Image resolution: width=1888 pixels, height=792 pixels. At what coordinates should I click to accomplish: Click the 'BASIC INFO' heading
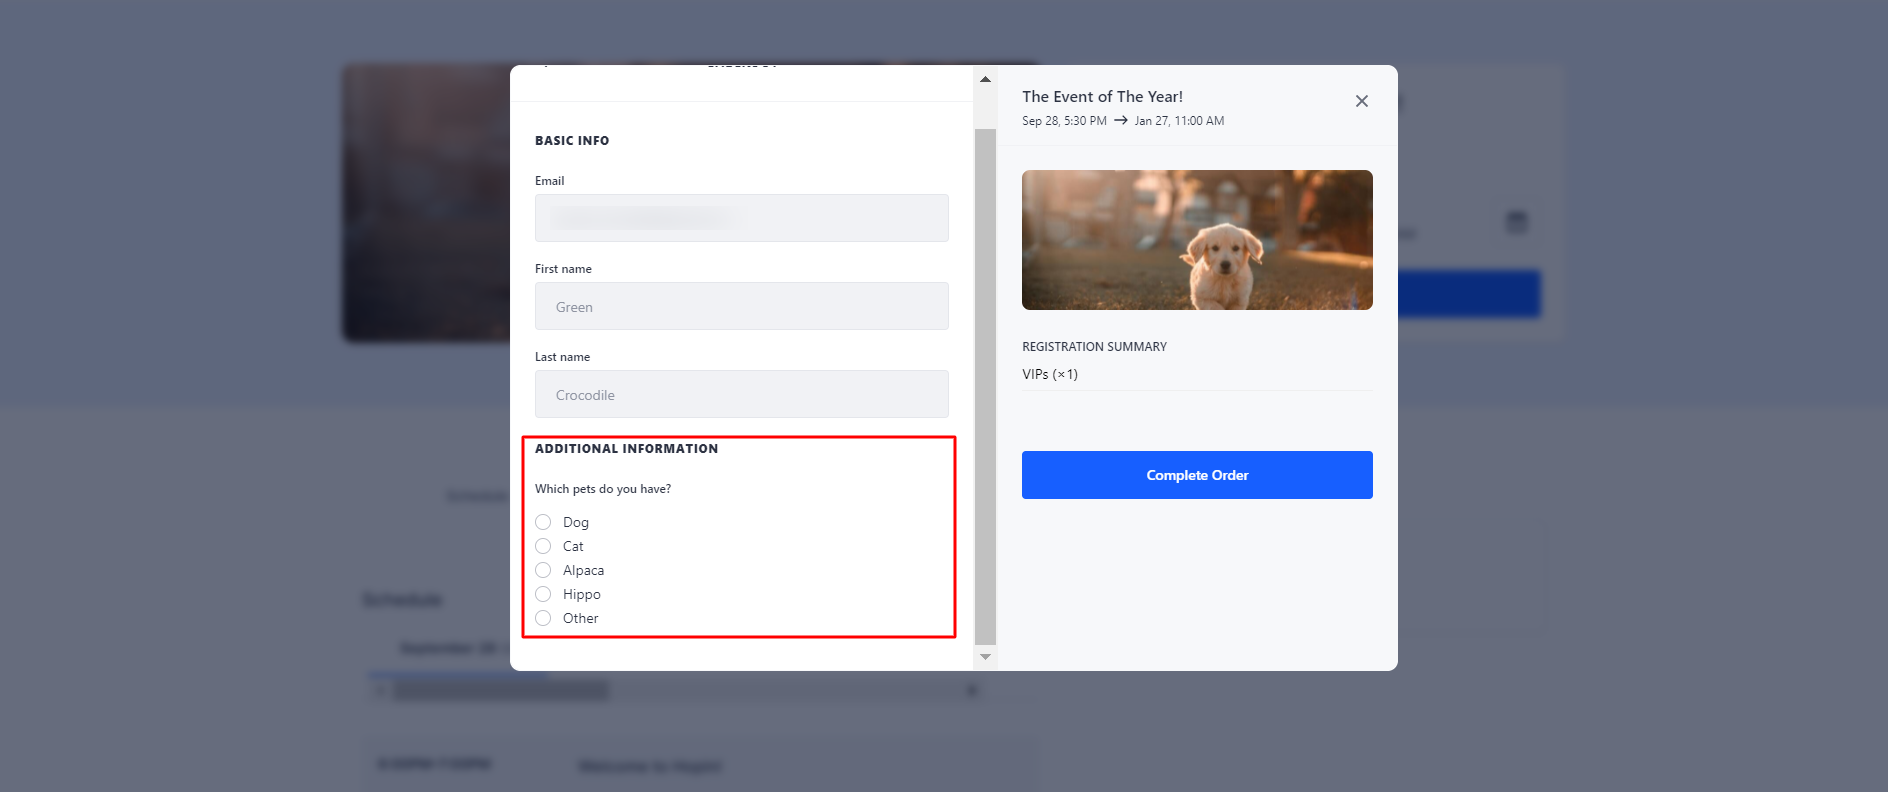572,141
